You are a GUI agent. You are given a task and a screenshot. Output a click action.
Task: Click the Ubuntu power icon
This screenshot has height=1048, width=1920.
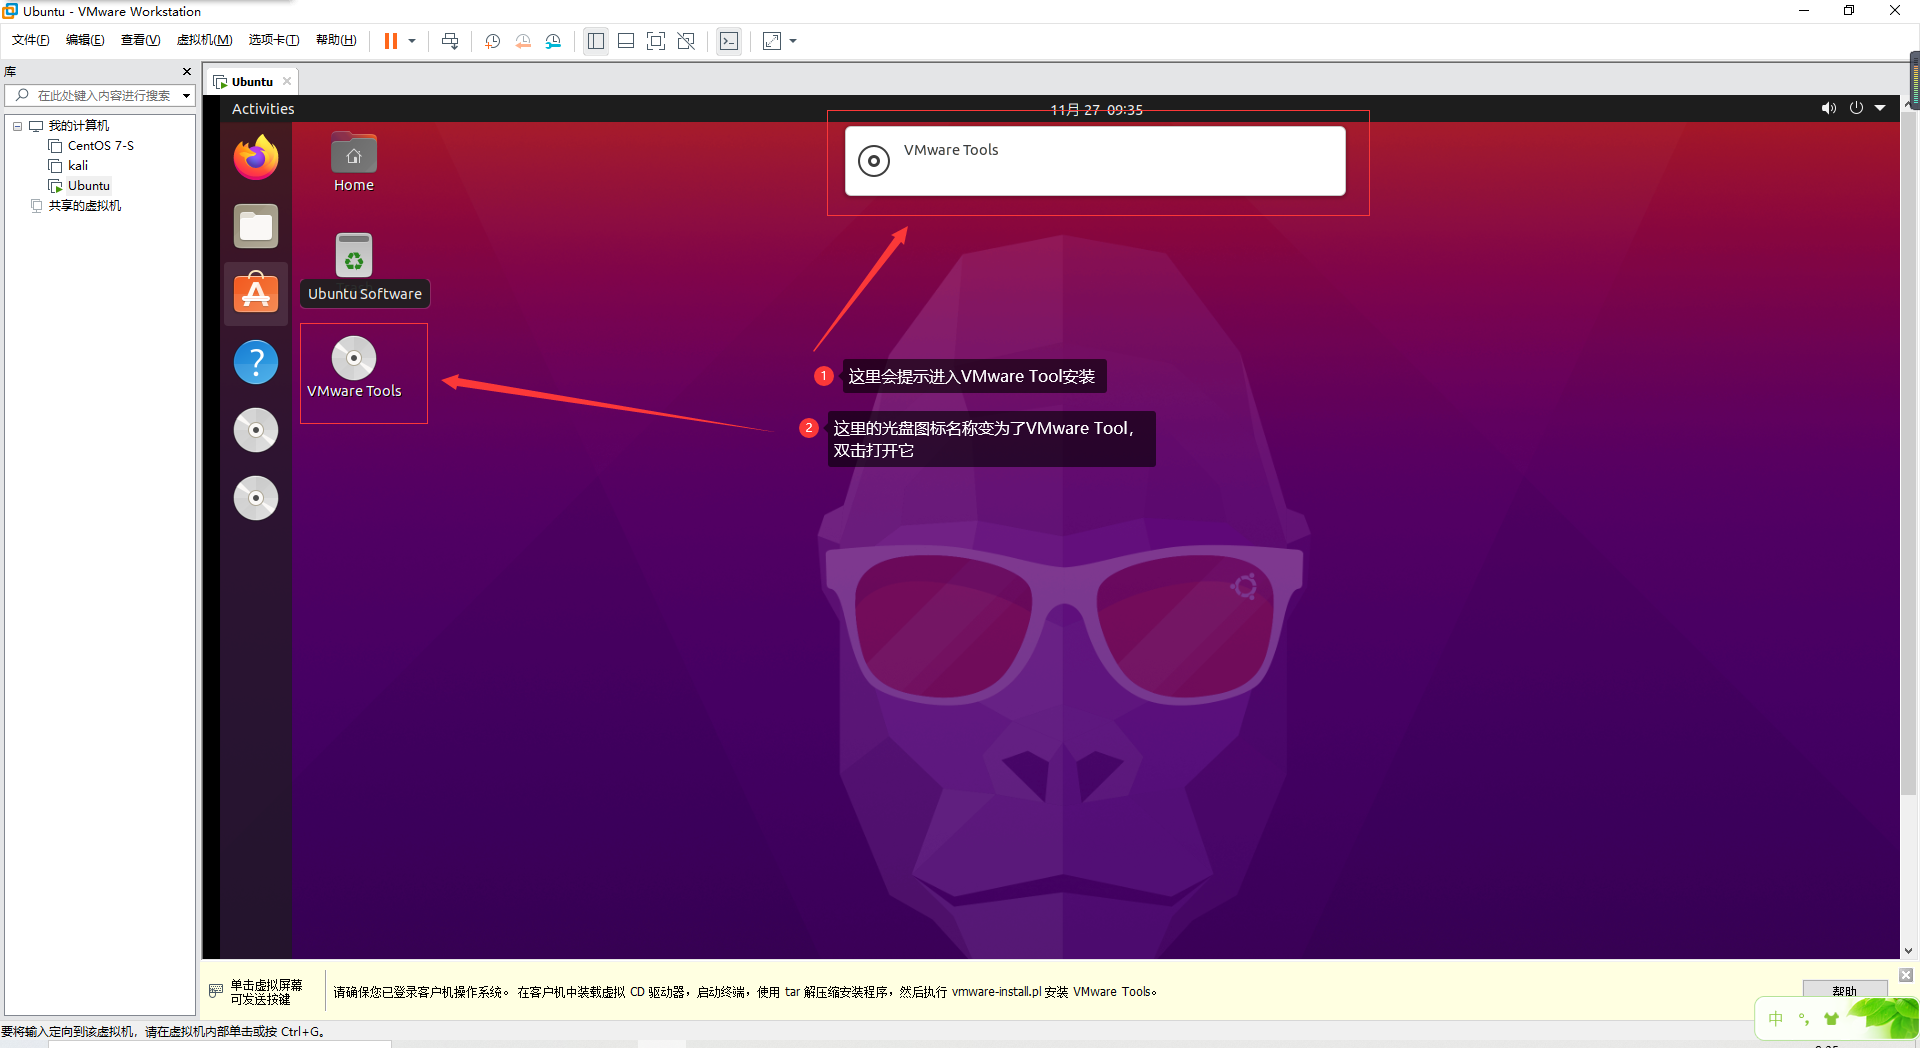pyautogui.click(x=1856, y=108)
